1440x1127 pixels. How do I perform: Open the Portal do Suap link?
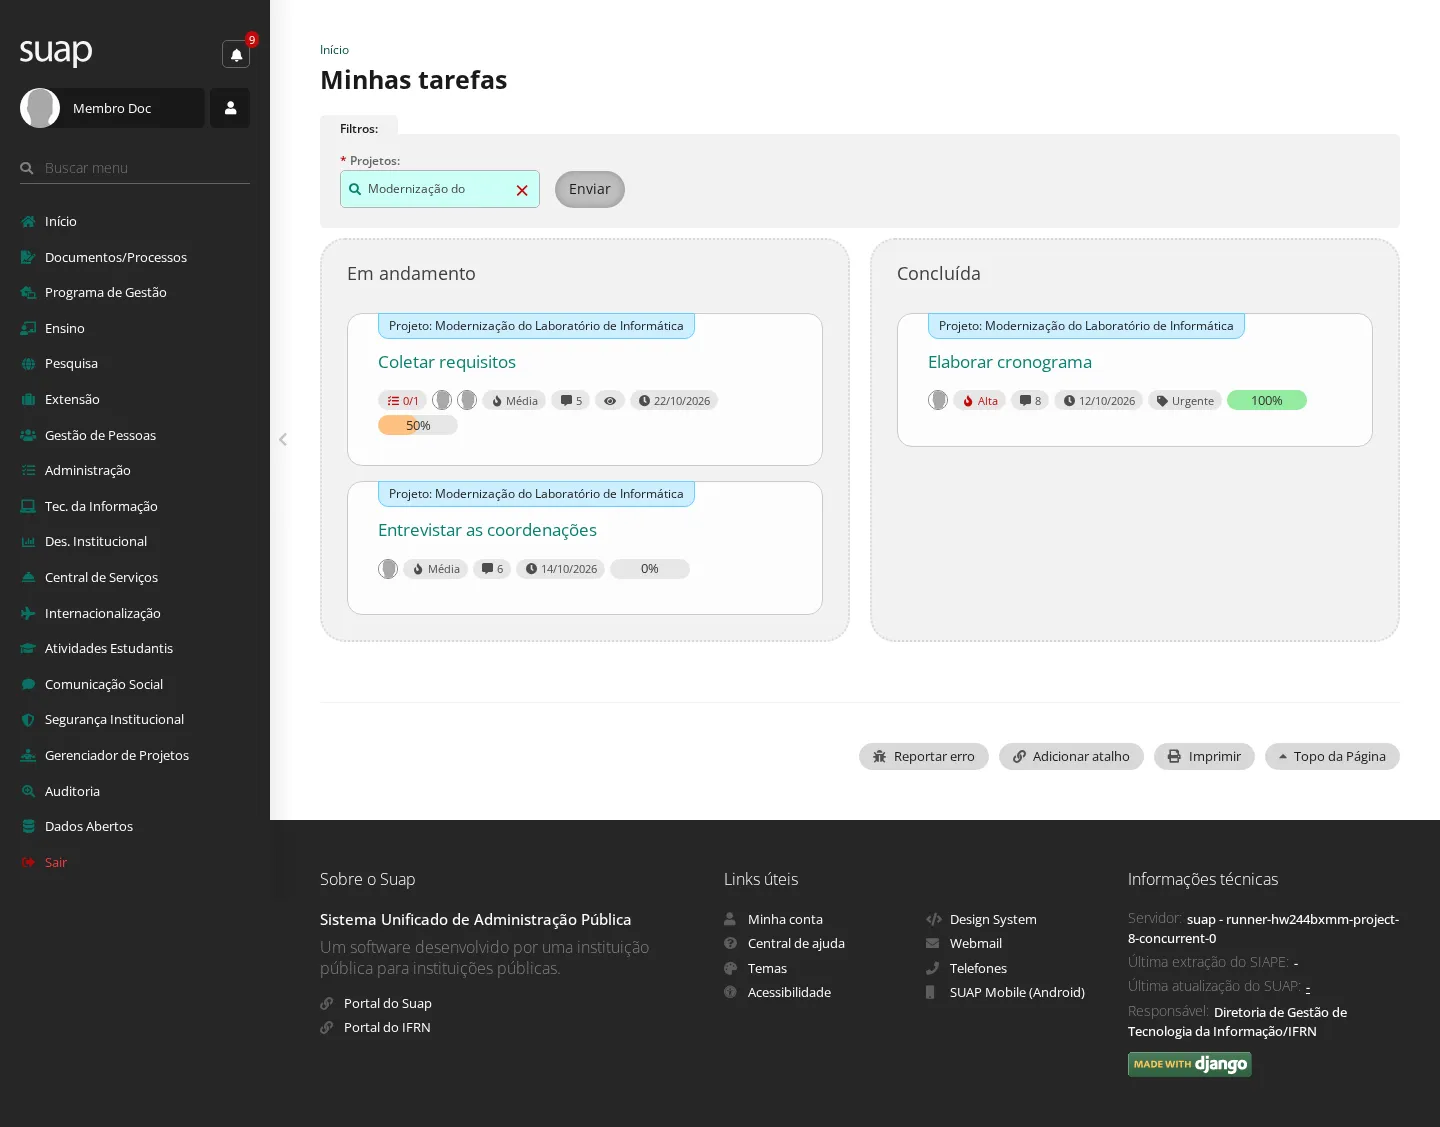pyautogui.click(x=388, y=1003)
